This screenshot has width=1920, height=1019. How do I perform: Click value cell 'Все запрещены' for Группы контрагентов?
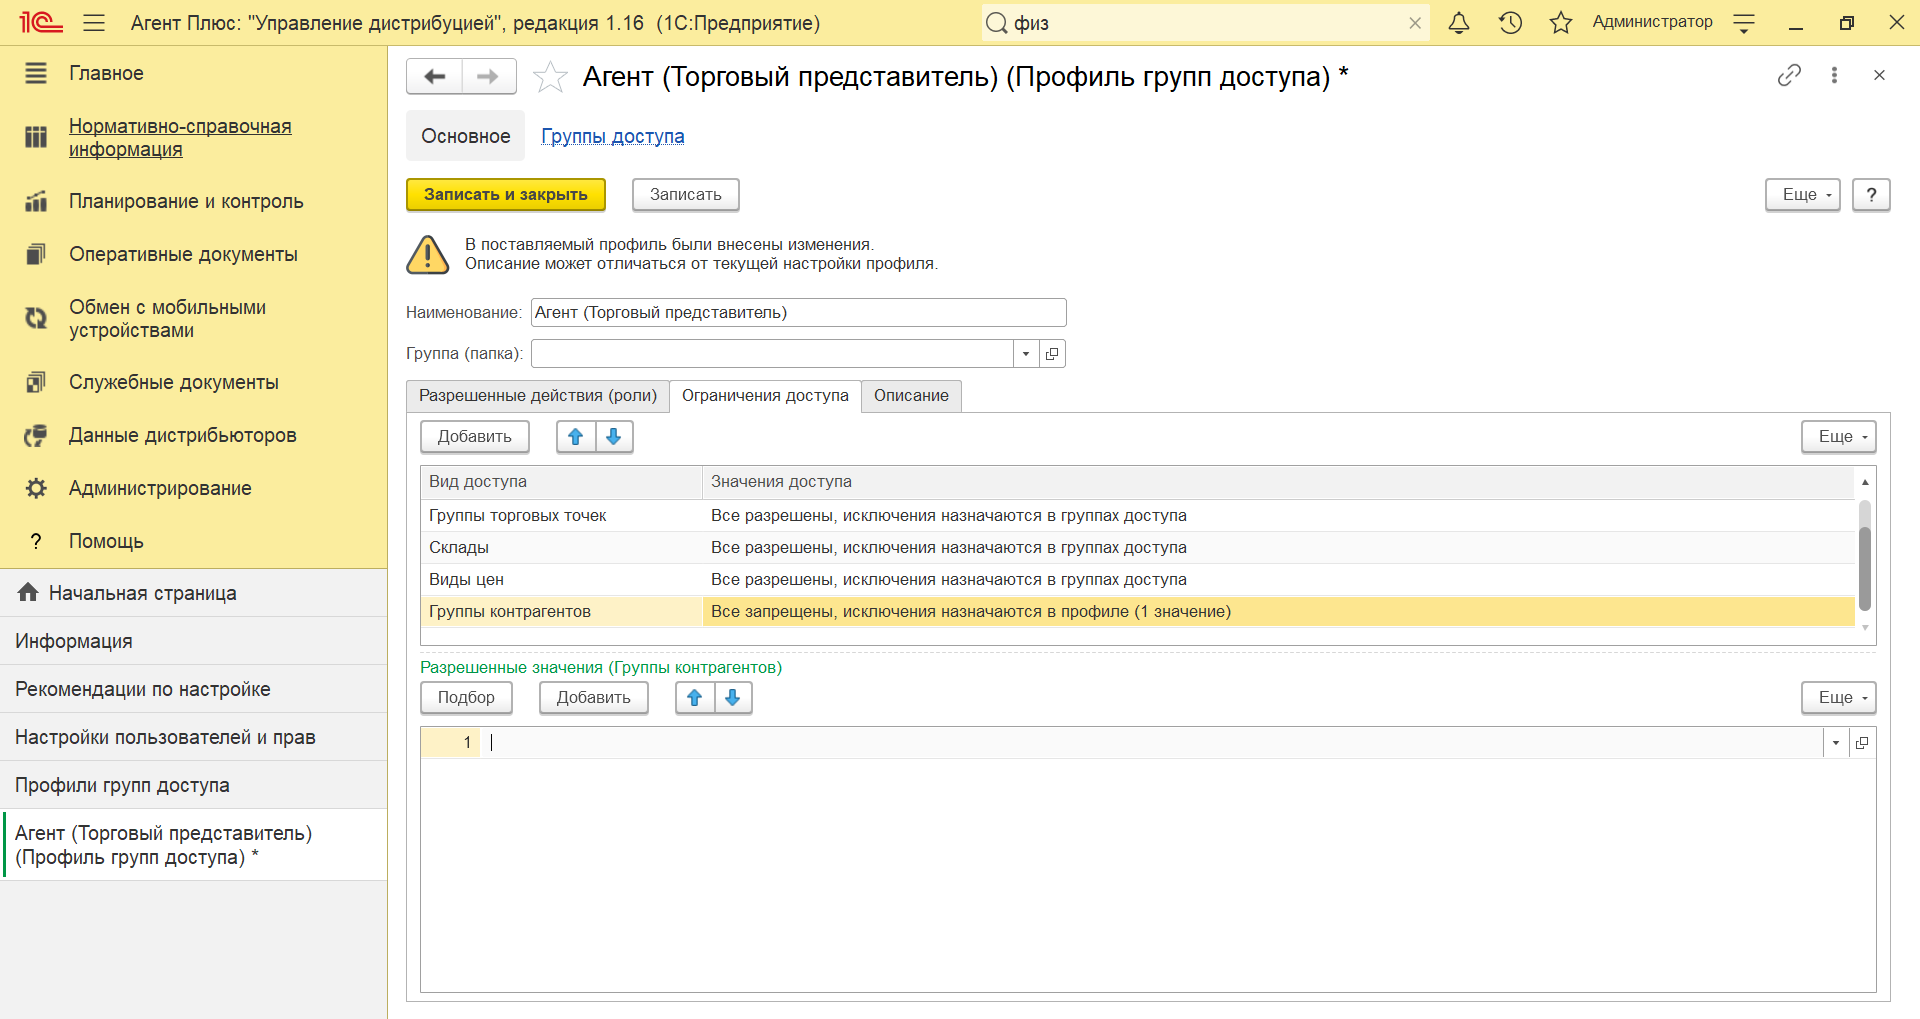coord(1279,612)
